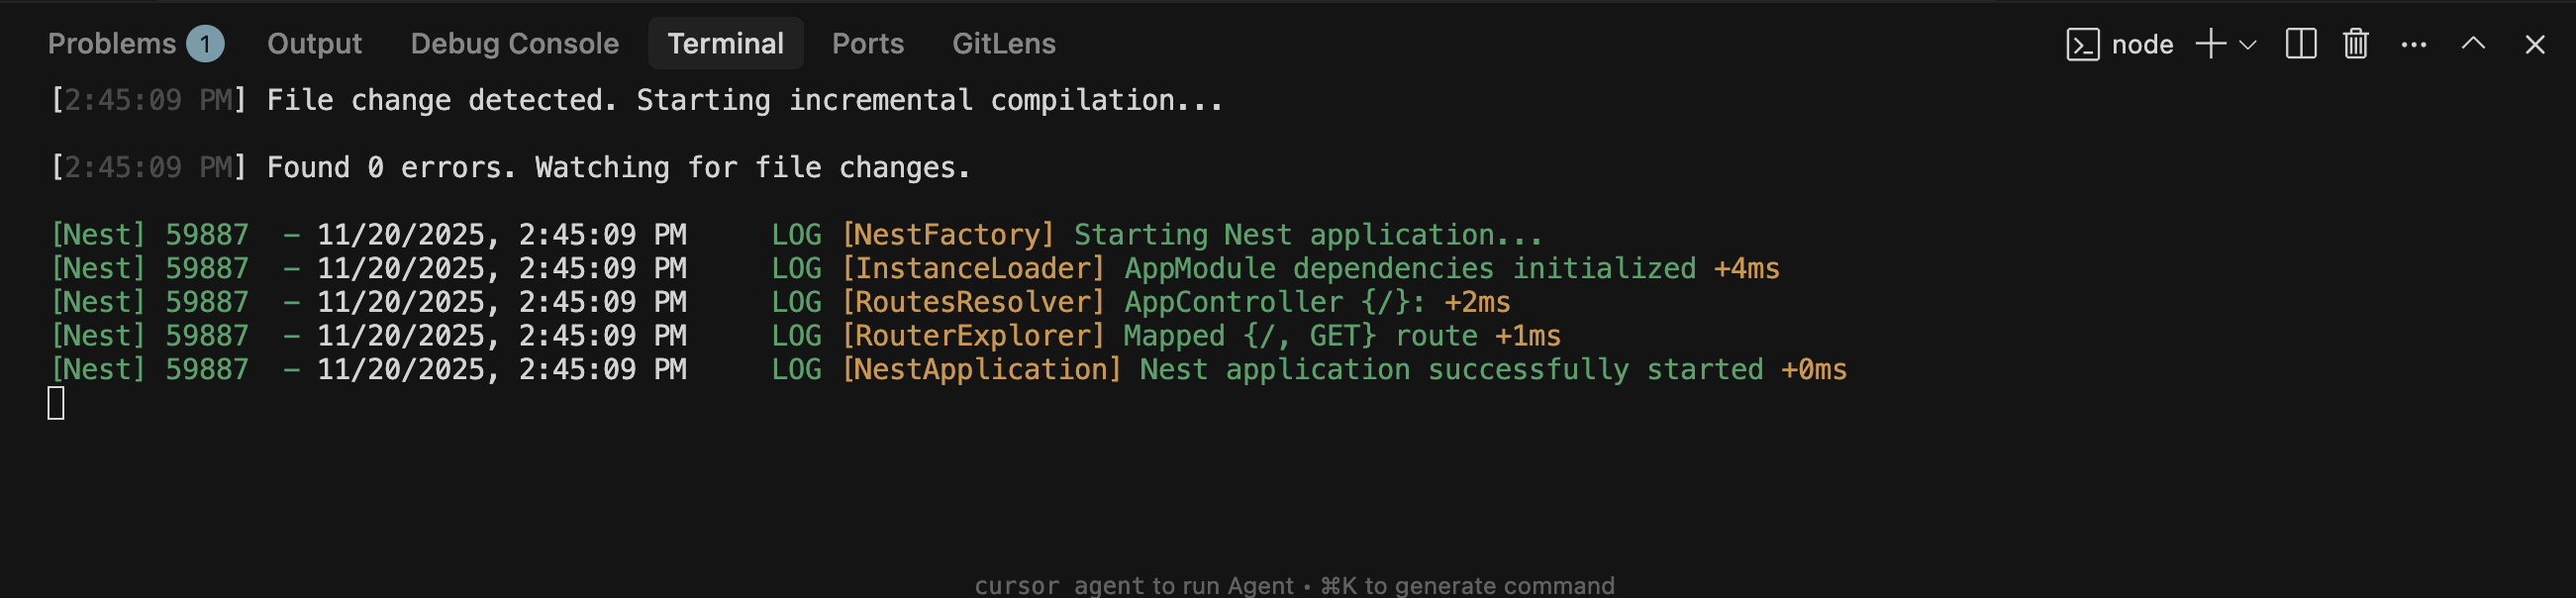The width and height of the screenshot is (2576, 598).
Task: Close the terminal panel
Action: tap(2534, 45)
